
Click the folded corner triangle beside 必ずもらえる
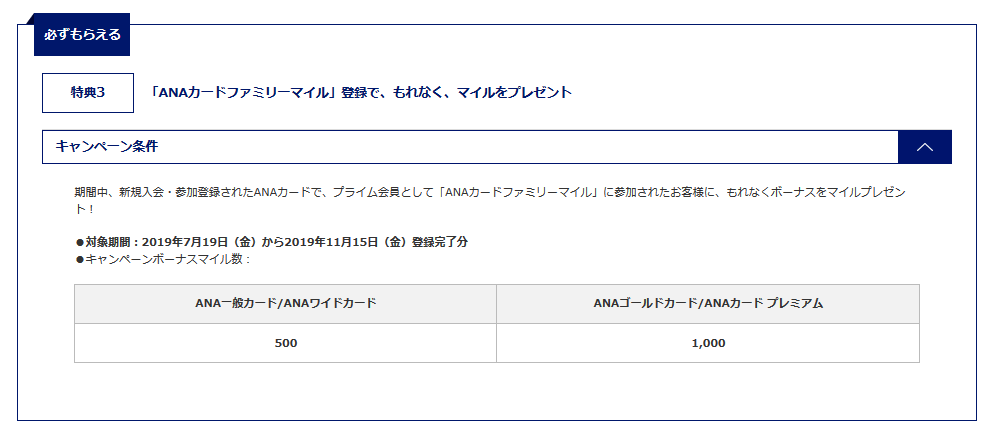[x=28, y=19]
